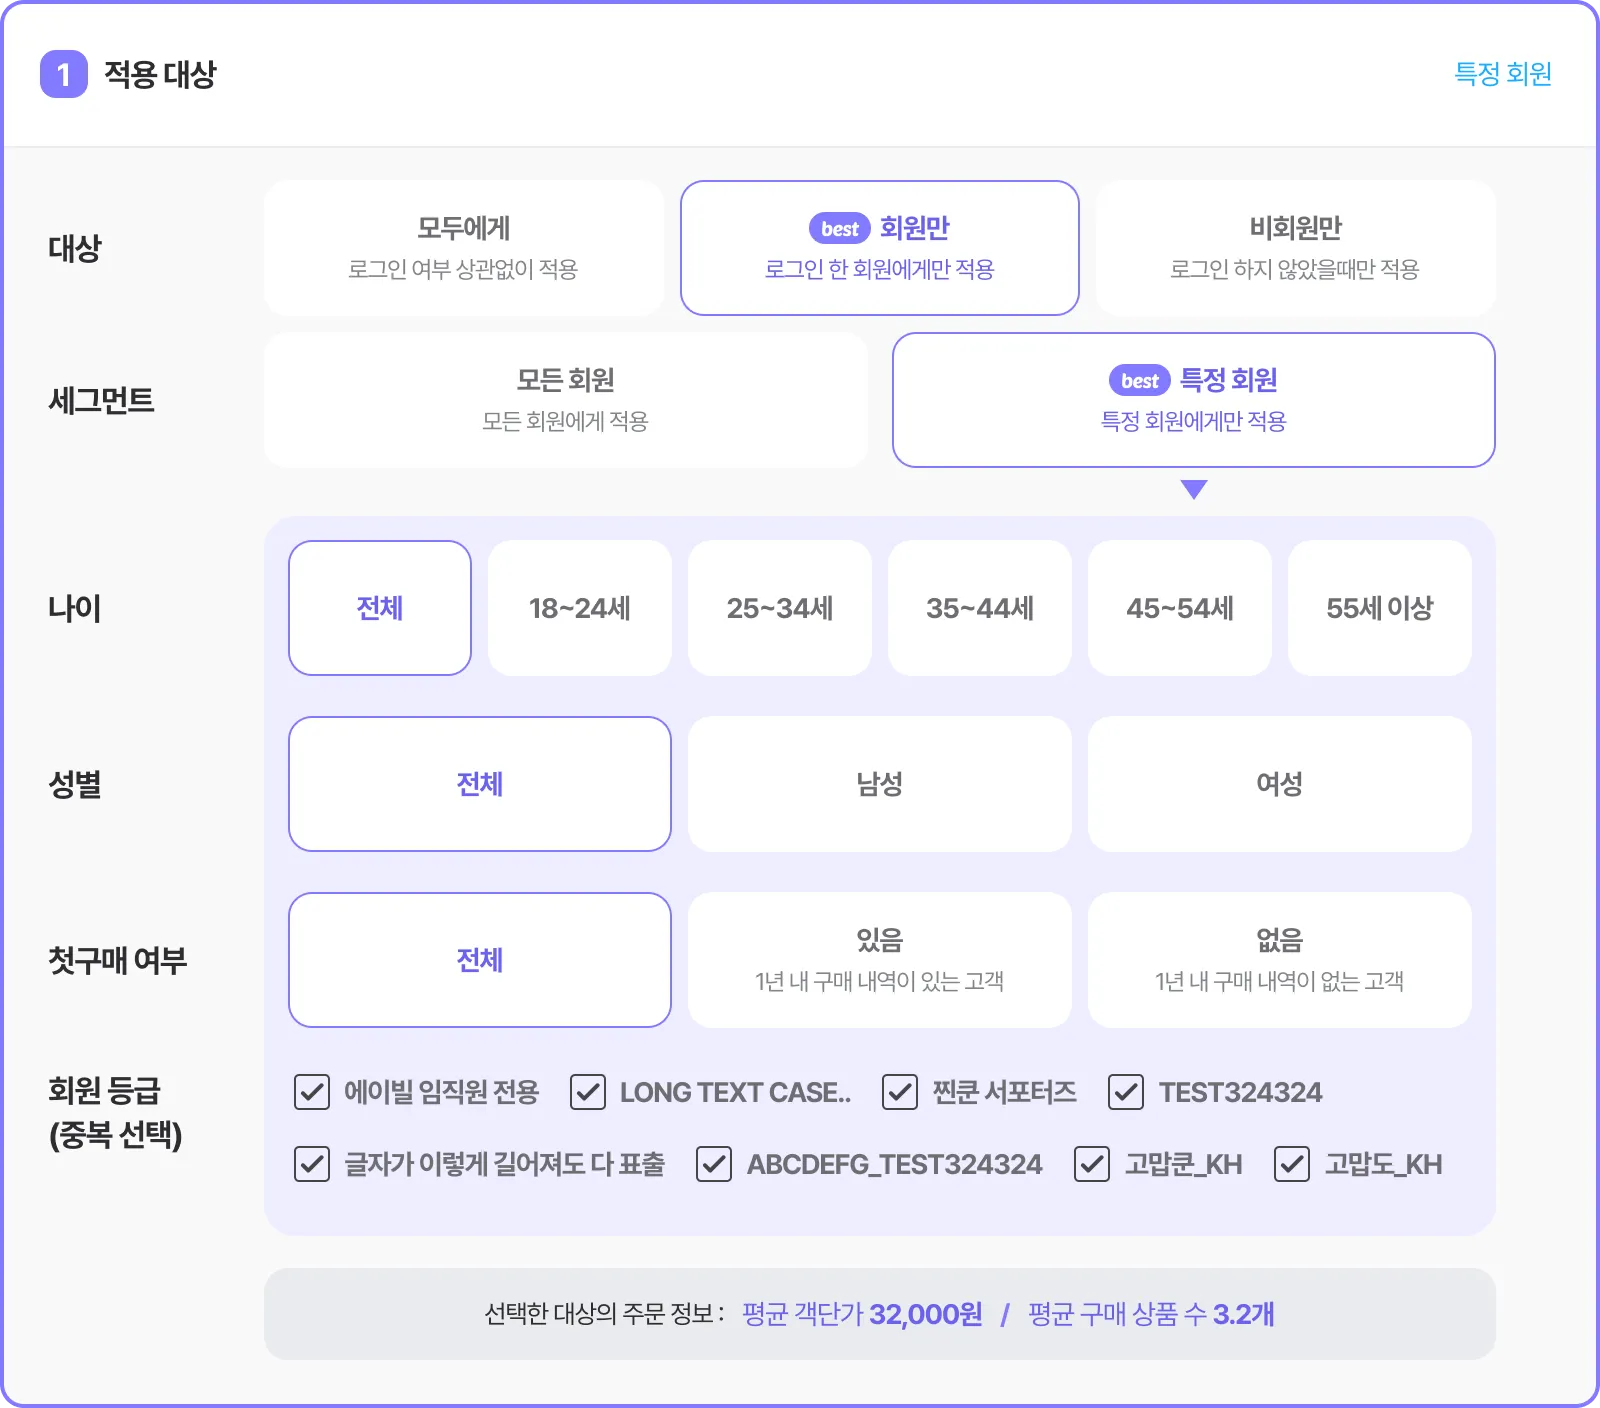This screenshot has width=1600, height=1408.
Task: Uncheck the ABCDEFG_TEST324324 checkbox
Action: (714, 1164)
